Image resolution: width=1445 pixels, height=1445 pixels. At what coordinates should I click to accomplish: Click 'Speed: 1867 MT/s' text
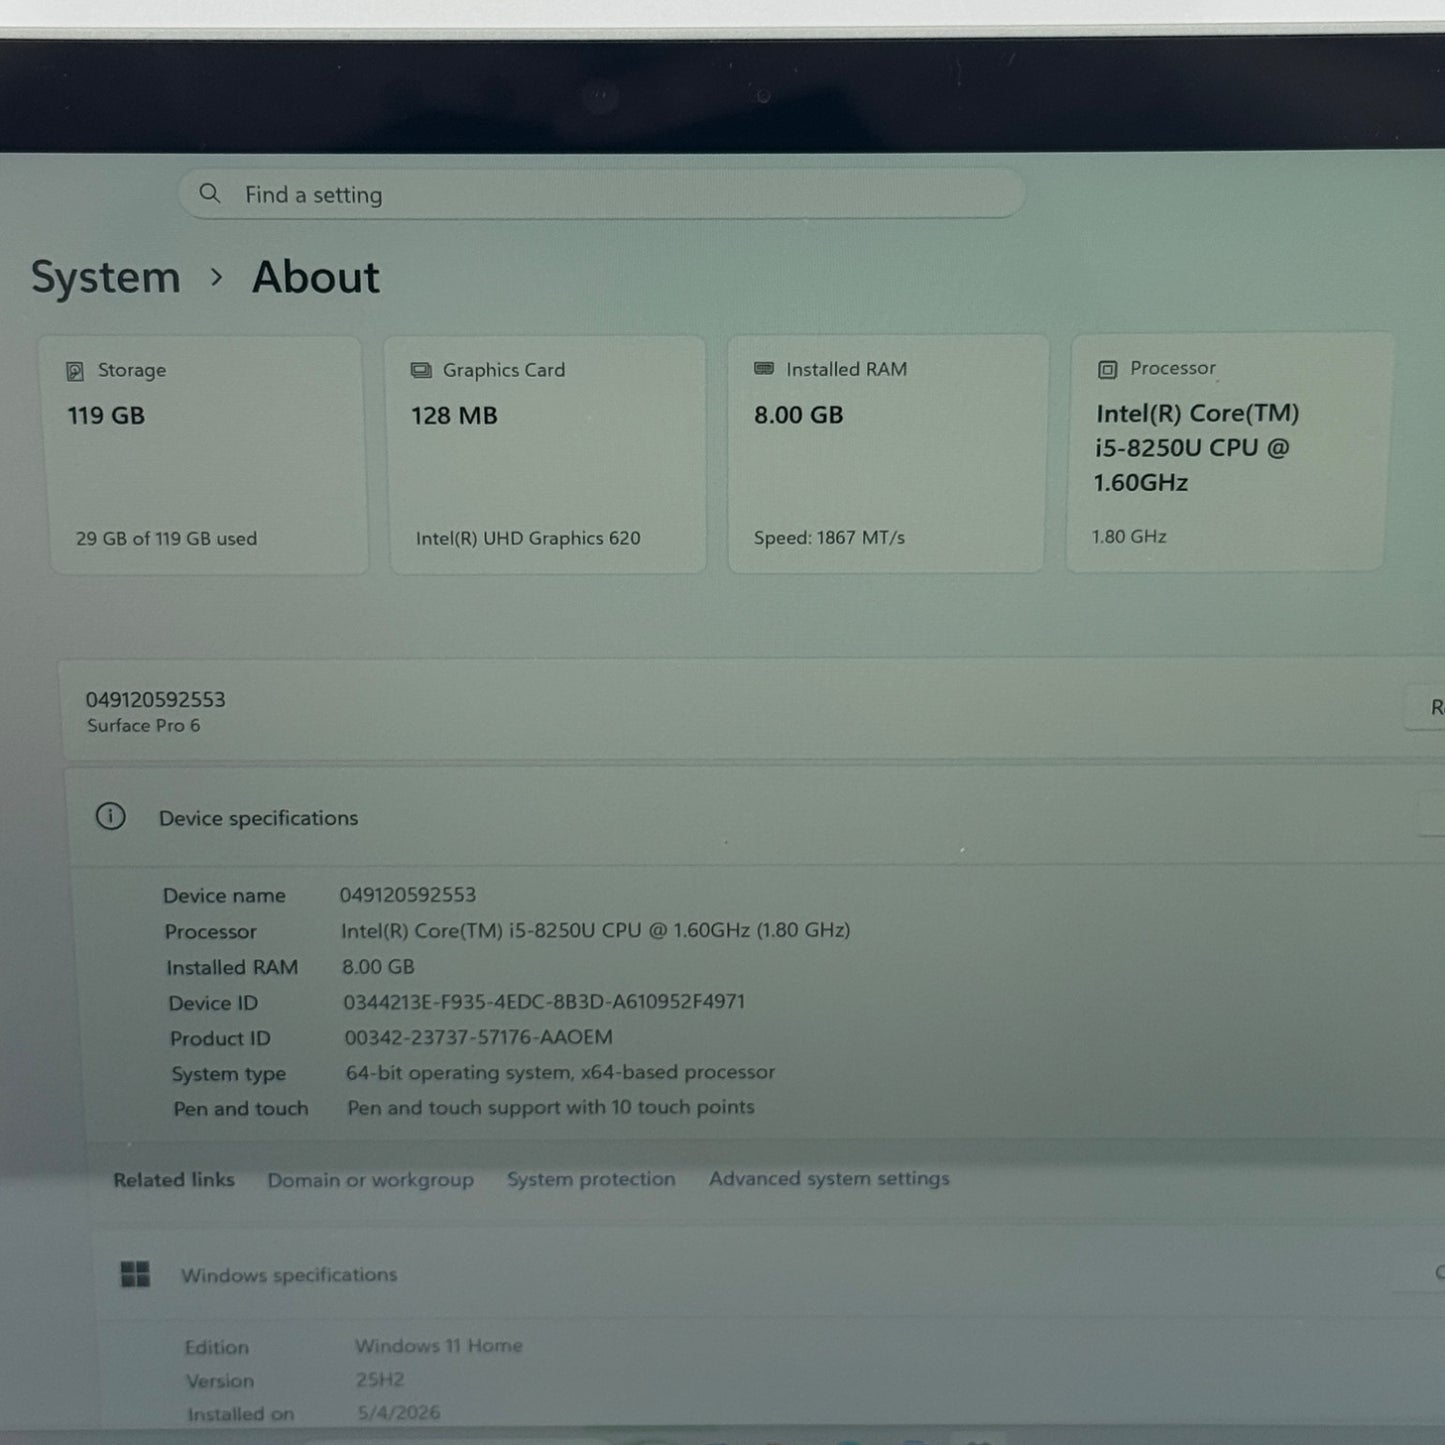[829, 537]
